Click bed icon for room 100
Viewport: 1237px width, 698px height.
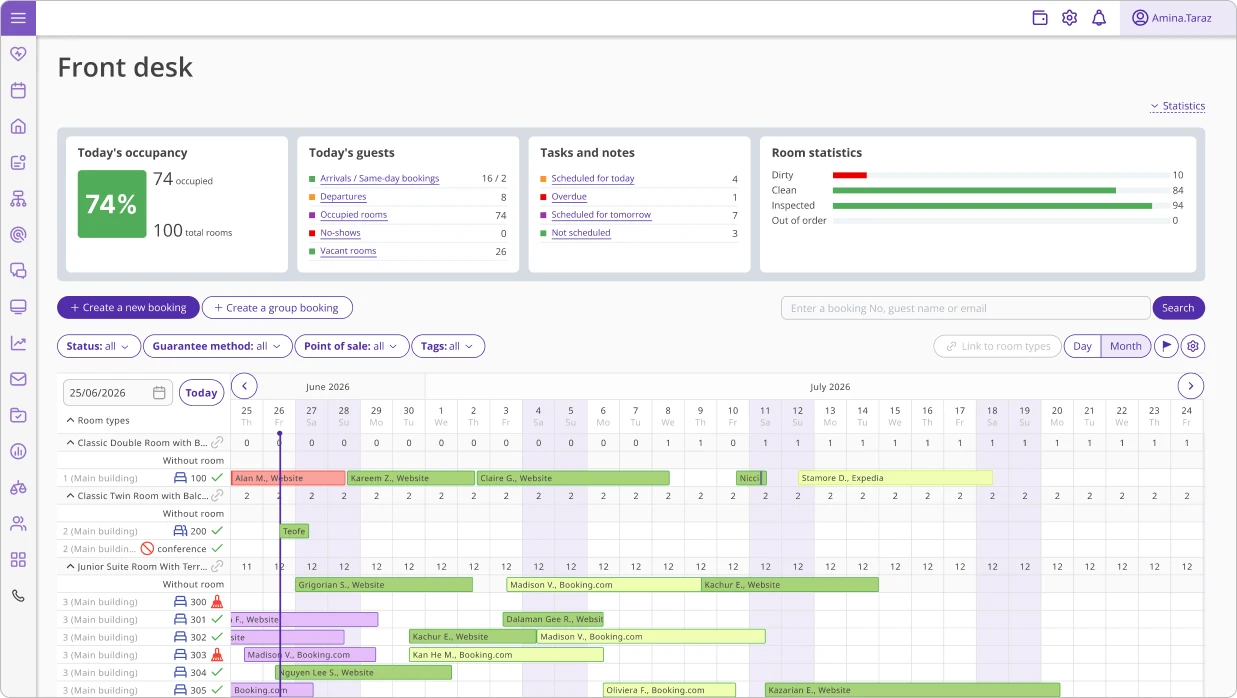180,478
